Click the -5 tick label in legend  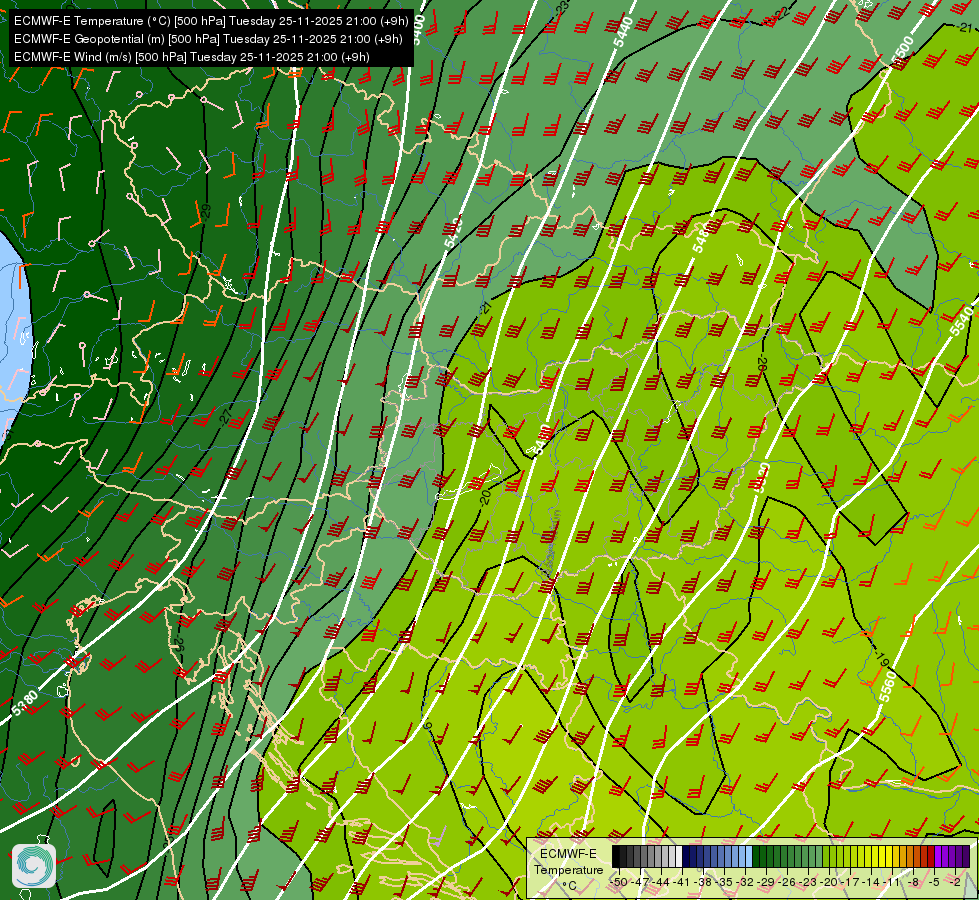(x=933, y=882)
